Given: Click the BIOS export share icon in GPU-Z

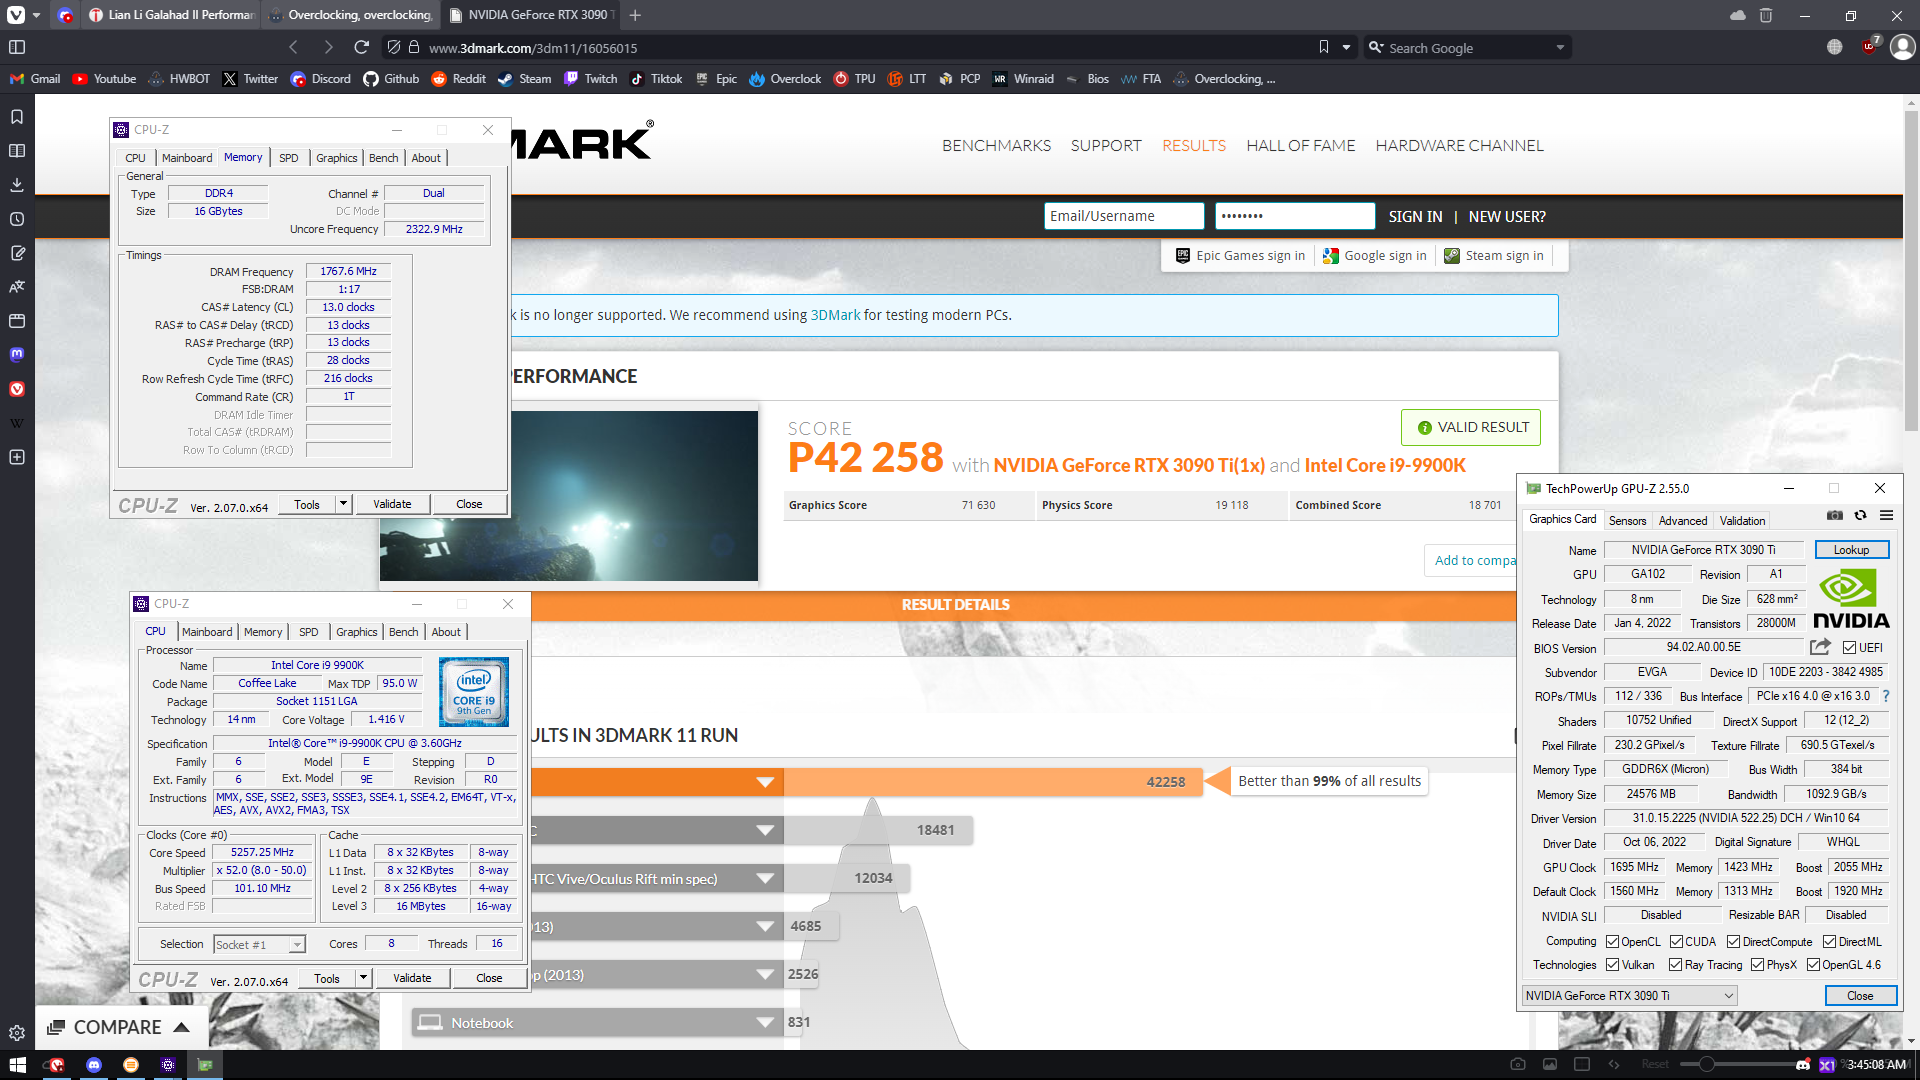Looking at the screenshot, I should [x=1820, y=647].
